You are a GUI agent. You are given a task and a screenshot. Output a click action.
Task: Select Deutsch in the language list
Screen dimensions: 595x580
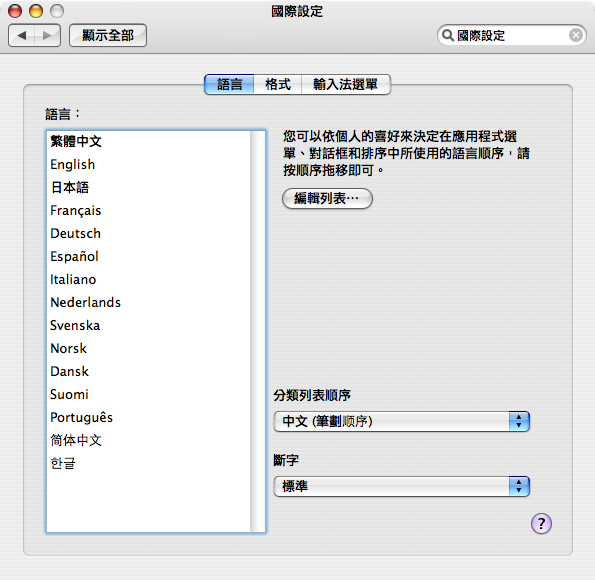point(148,233)
